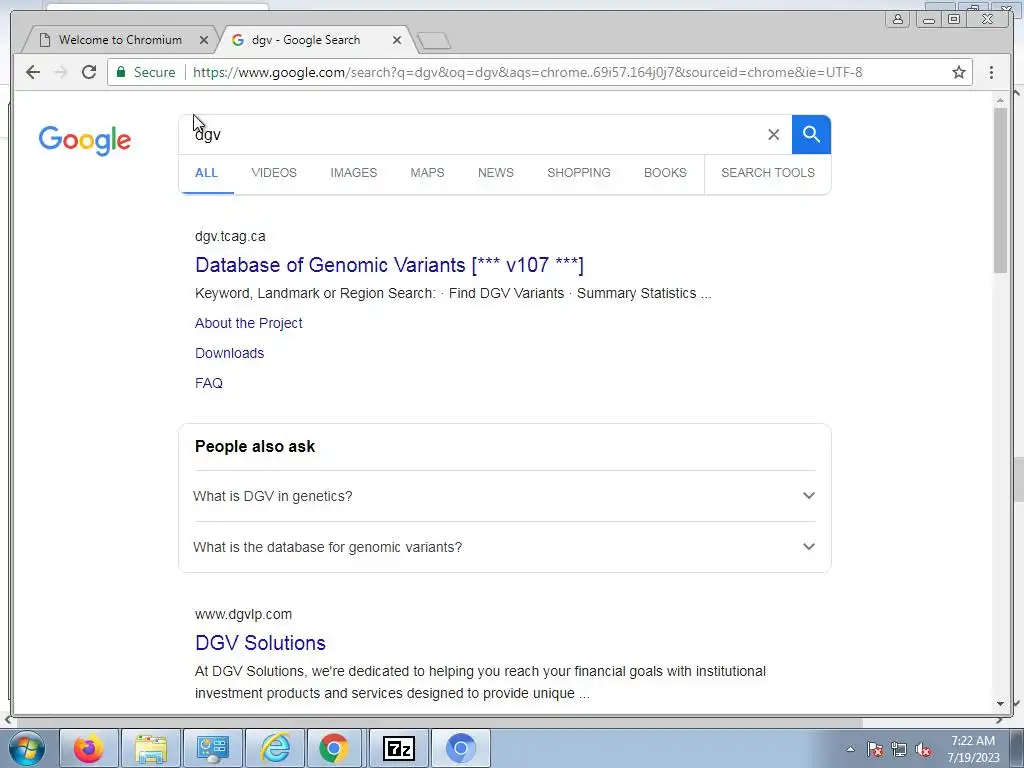Click the scrollbar up arrow
This screenshot has height=768, width=1024.
pyautogui.click(x=1000, y=101)
